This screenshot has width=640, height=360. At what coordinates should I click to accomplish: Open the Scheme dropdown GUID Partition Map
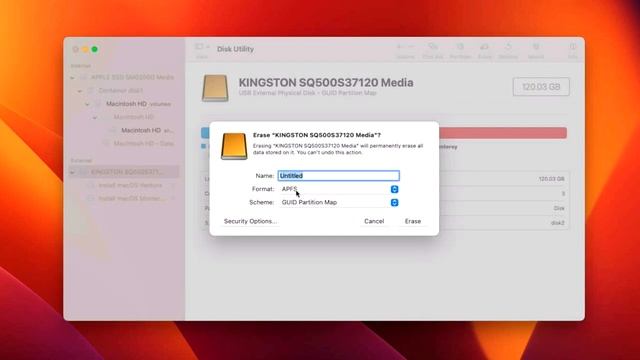338,202
